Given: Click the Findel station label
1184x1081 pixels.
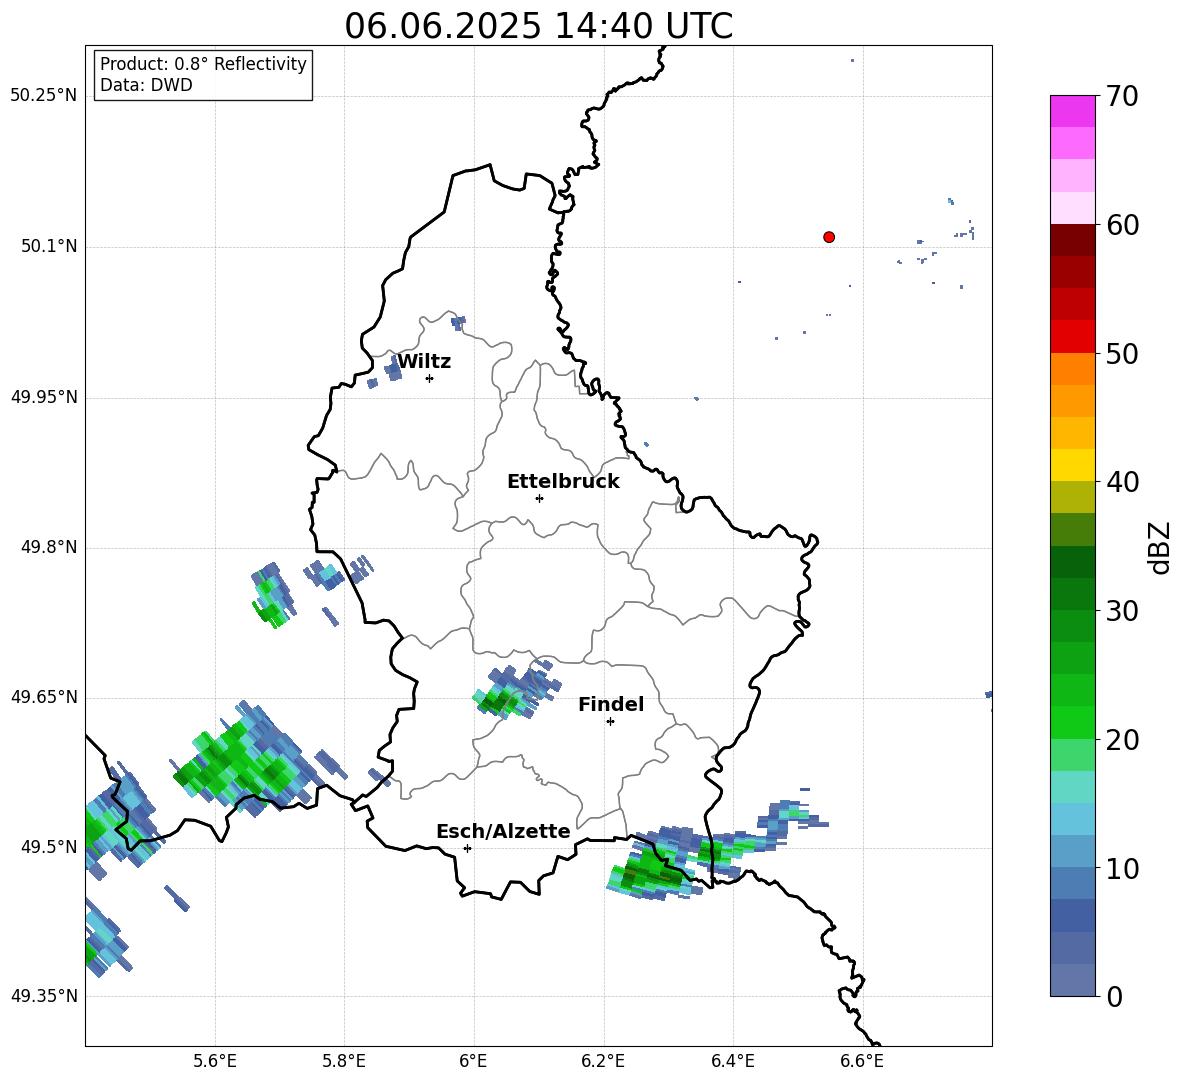Looking at the screenshot, I should point(611,704).
